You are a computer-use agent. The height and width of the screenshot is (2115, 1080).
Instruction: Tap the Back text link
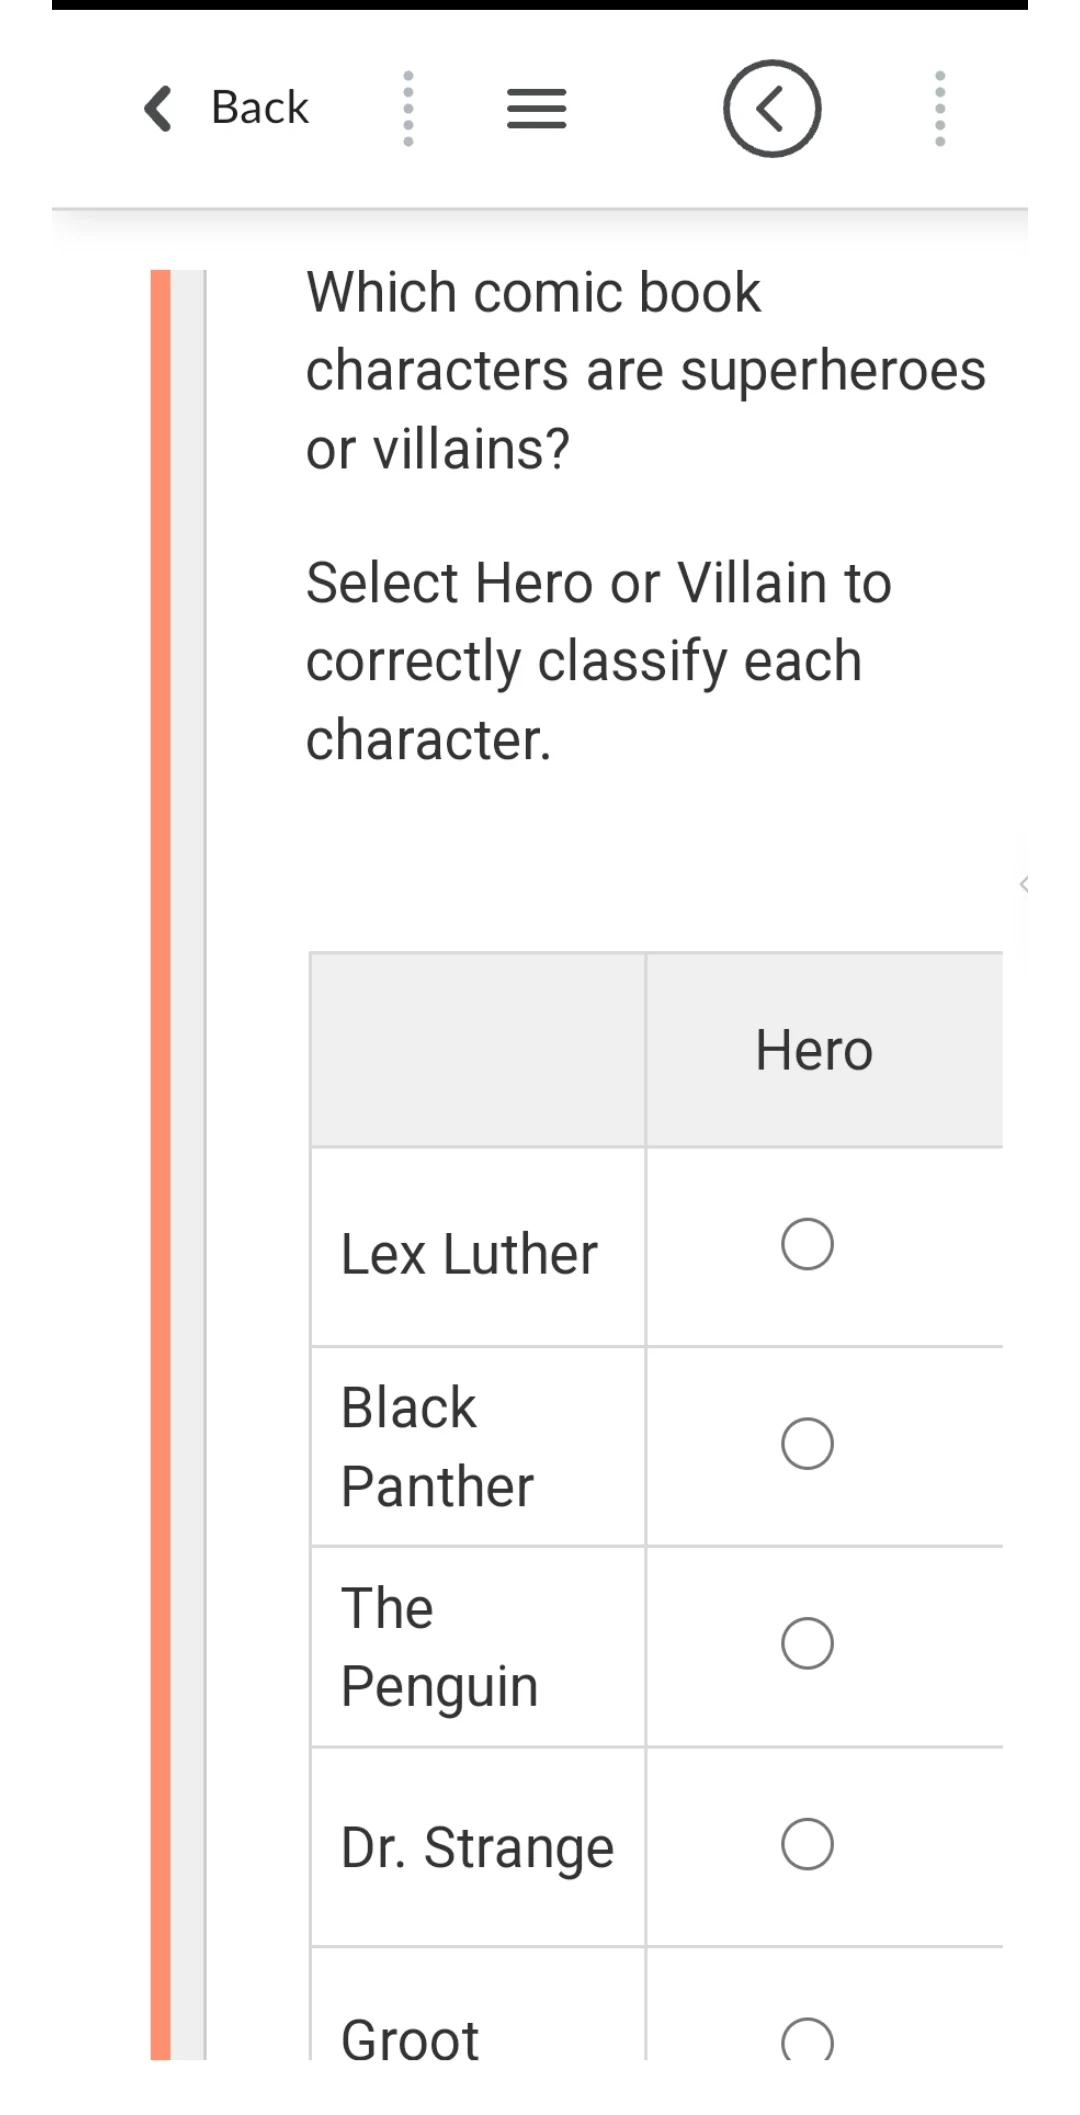[x=260, y=108]
